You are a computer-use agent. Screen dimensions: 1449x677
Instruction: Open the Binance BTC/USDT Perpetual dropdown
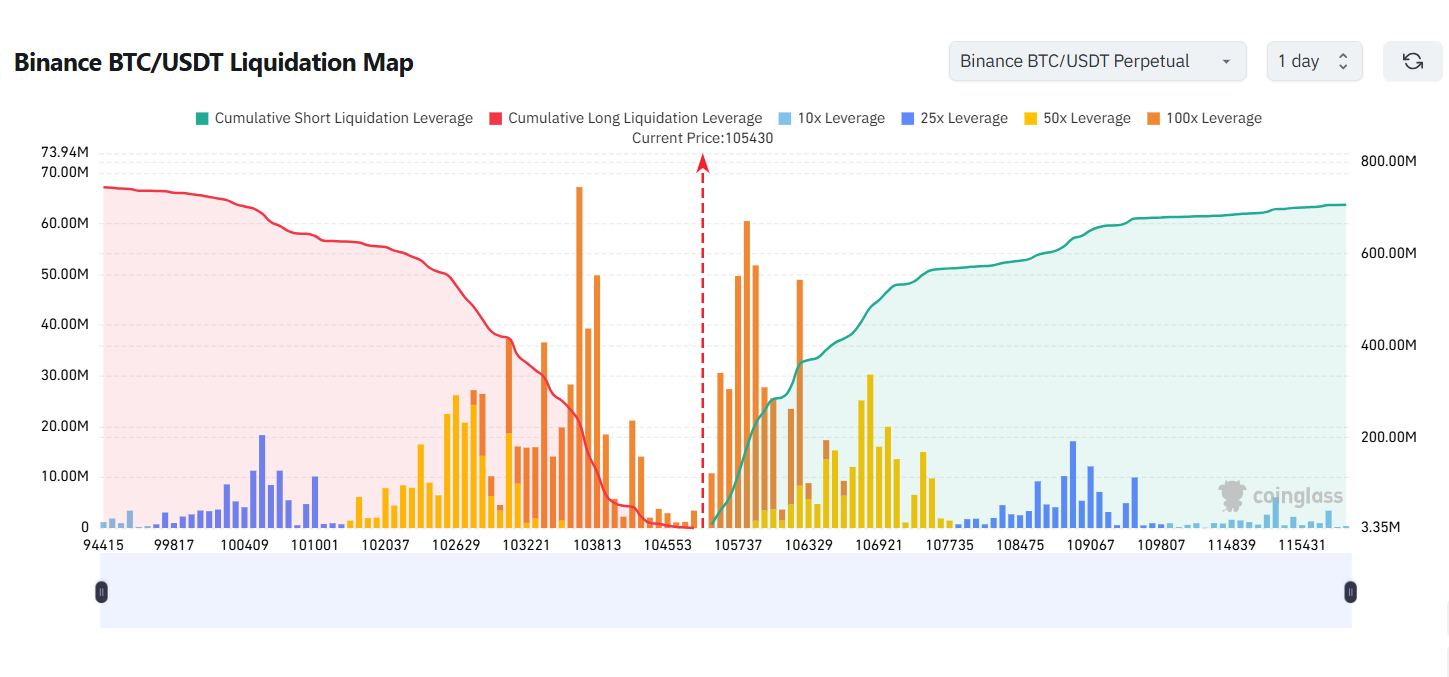tap(1097, 61)
